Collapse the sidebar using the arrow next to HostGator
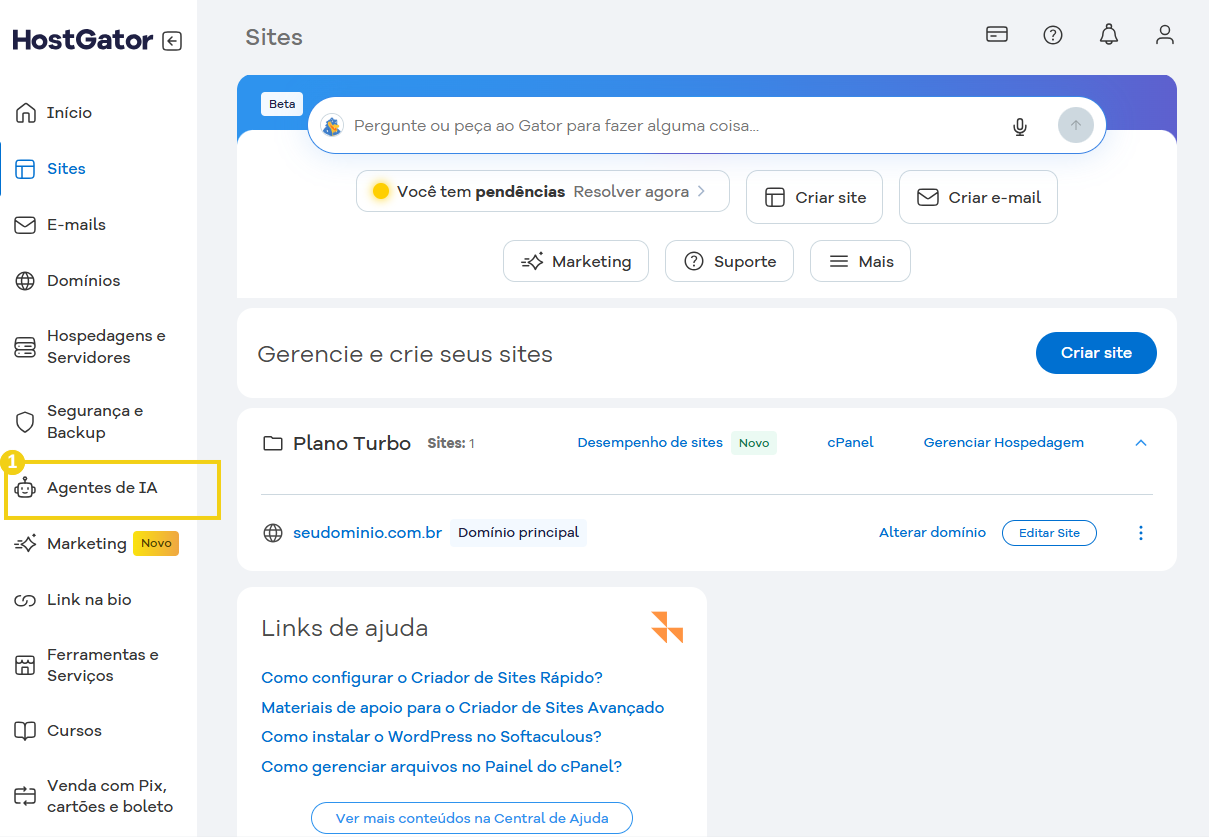1209x837 pixels. [x=172, y=40]
